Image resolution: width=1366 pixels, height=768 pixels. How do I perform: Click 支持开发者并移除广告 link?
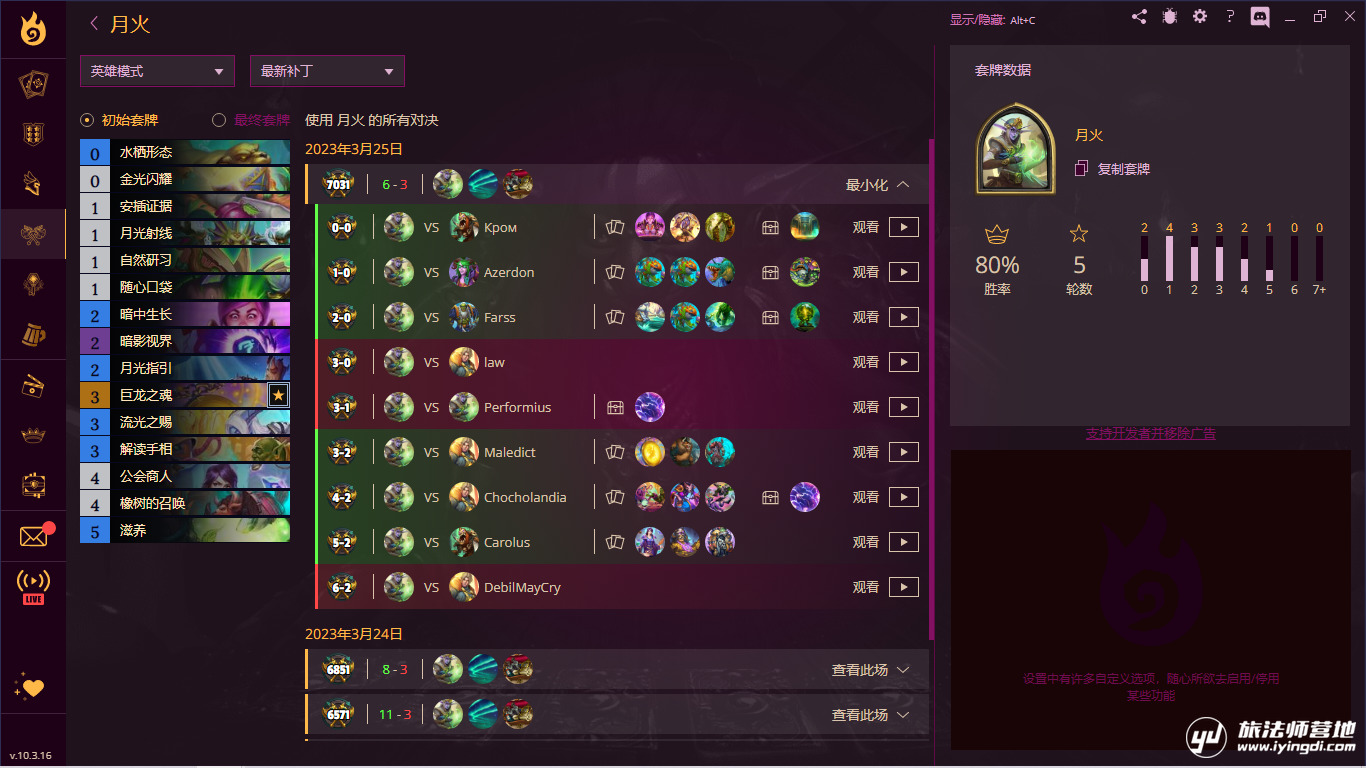point(1150,434)
